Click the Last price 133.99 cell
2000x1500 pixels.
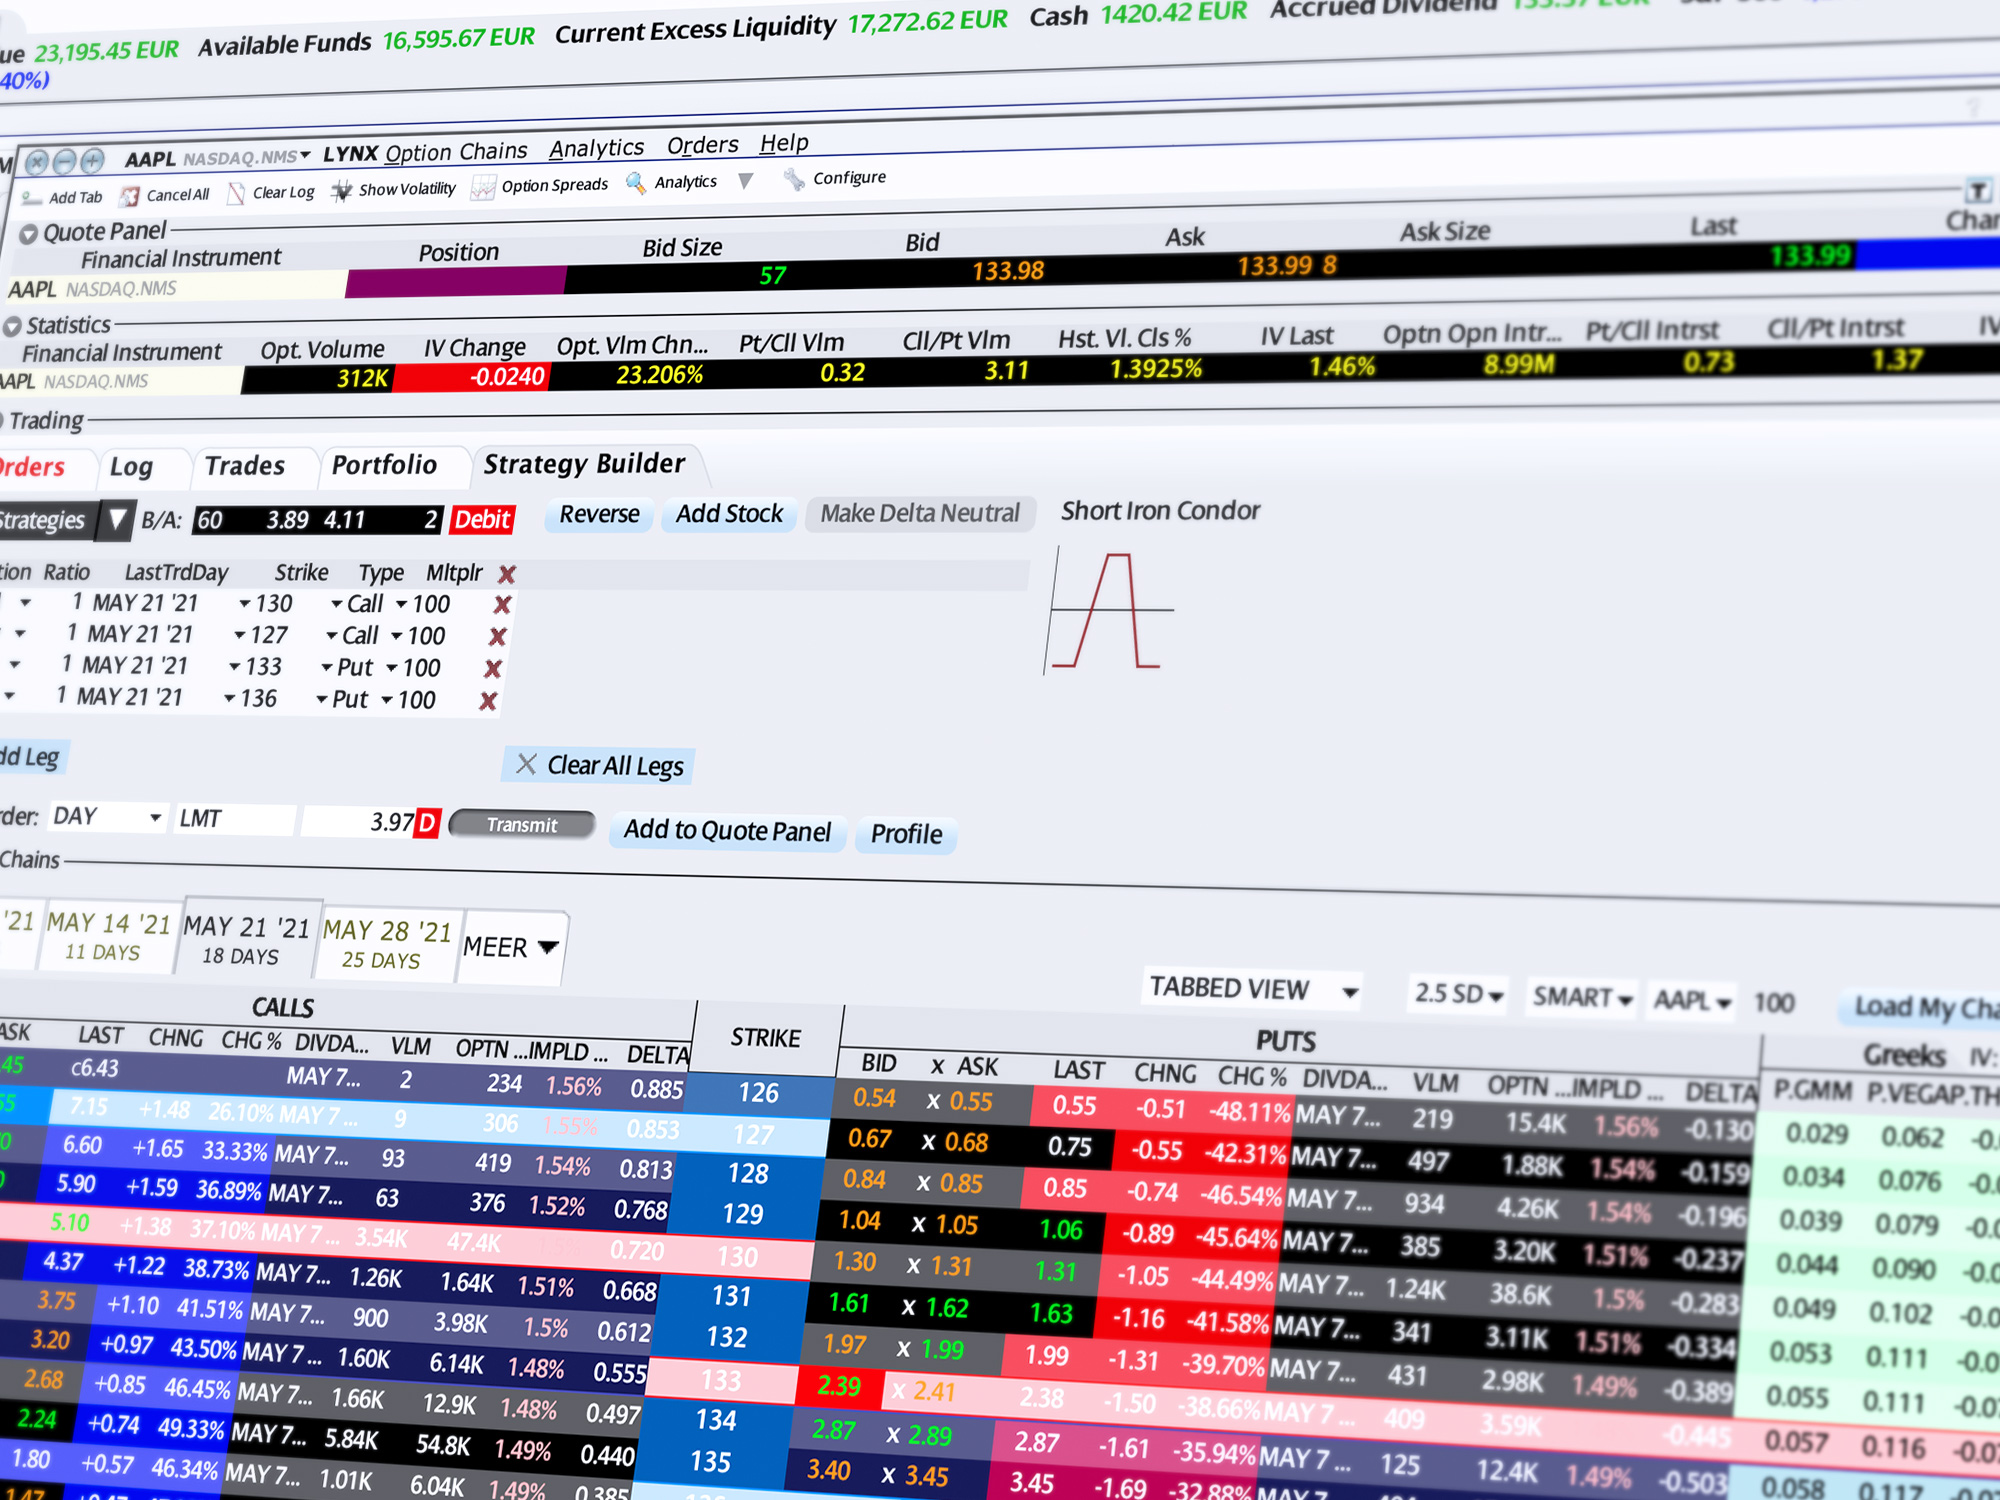pos(1810,256)
